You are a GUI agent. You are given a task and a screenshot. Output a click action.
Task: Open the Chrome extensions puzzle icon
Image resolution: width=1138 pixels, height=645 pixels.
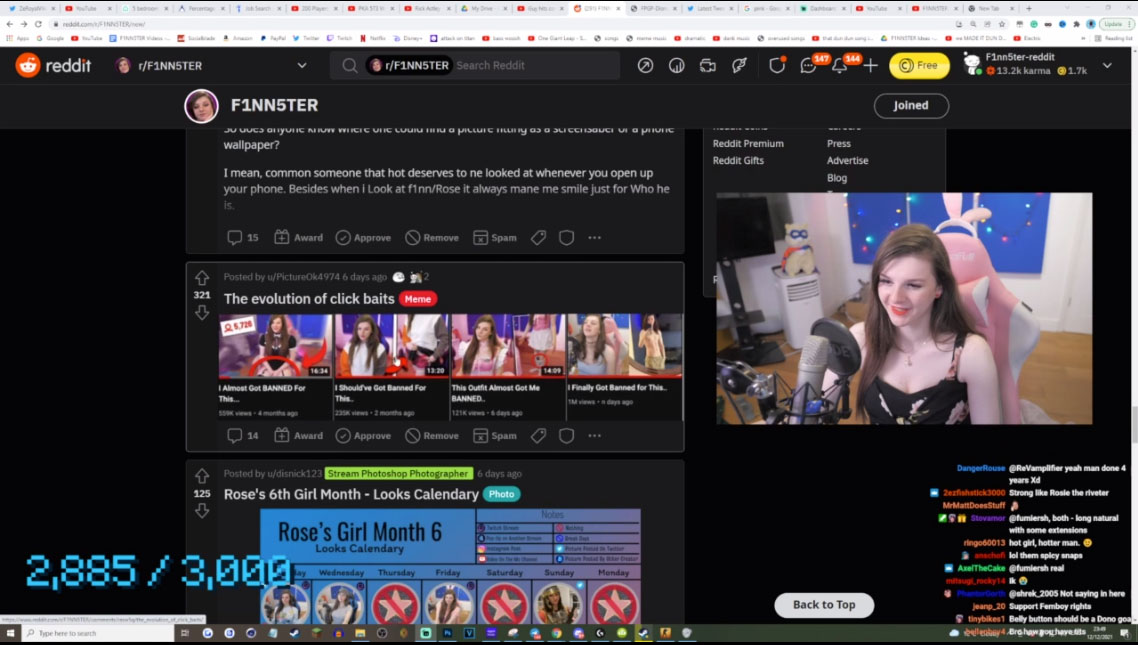(x=1077, y=24)
